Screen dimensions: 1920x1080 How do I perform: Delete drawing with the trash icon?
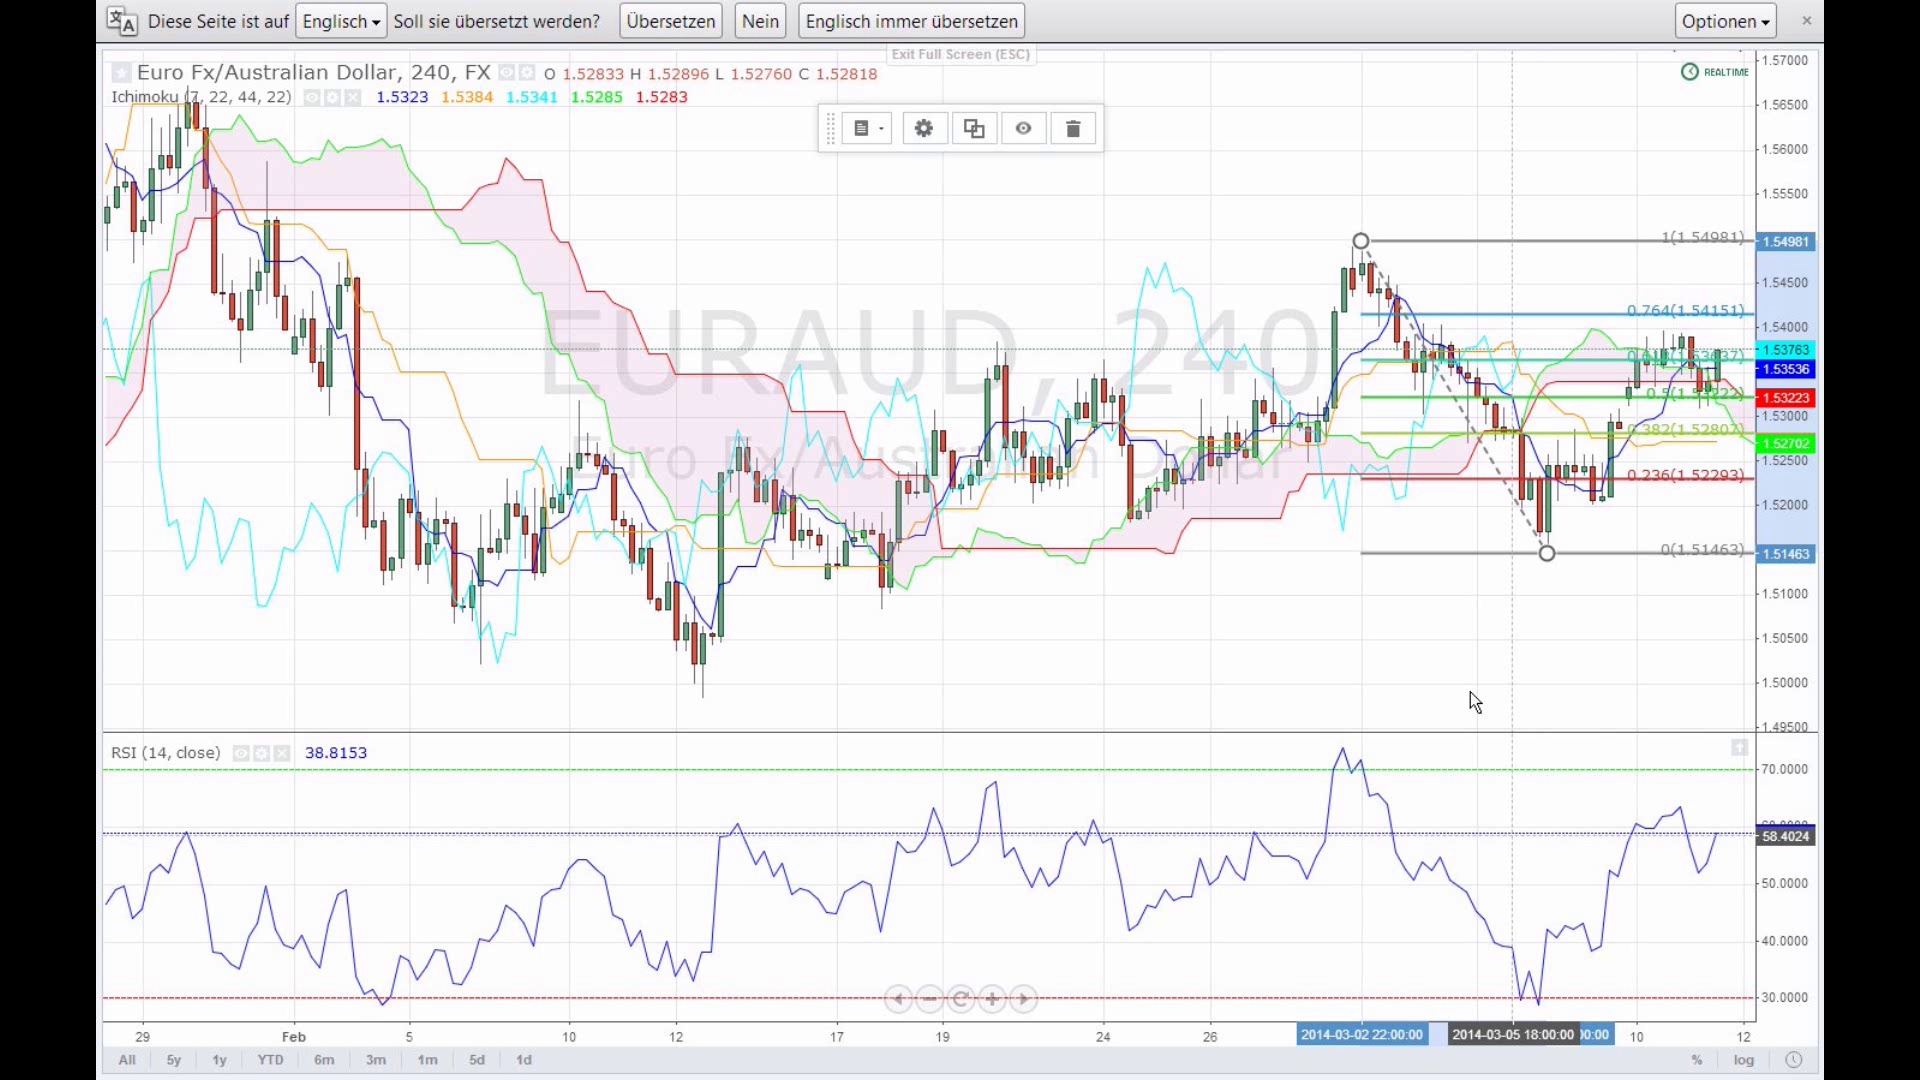[1073, 129]
